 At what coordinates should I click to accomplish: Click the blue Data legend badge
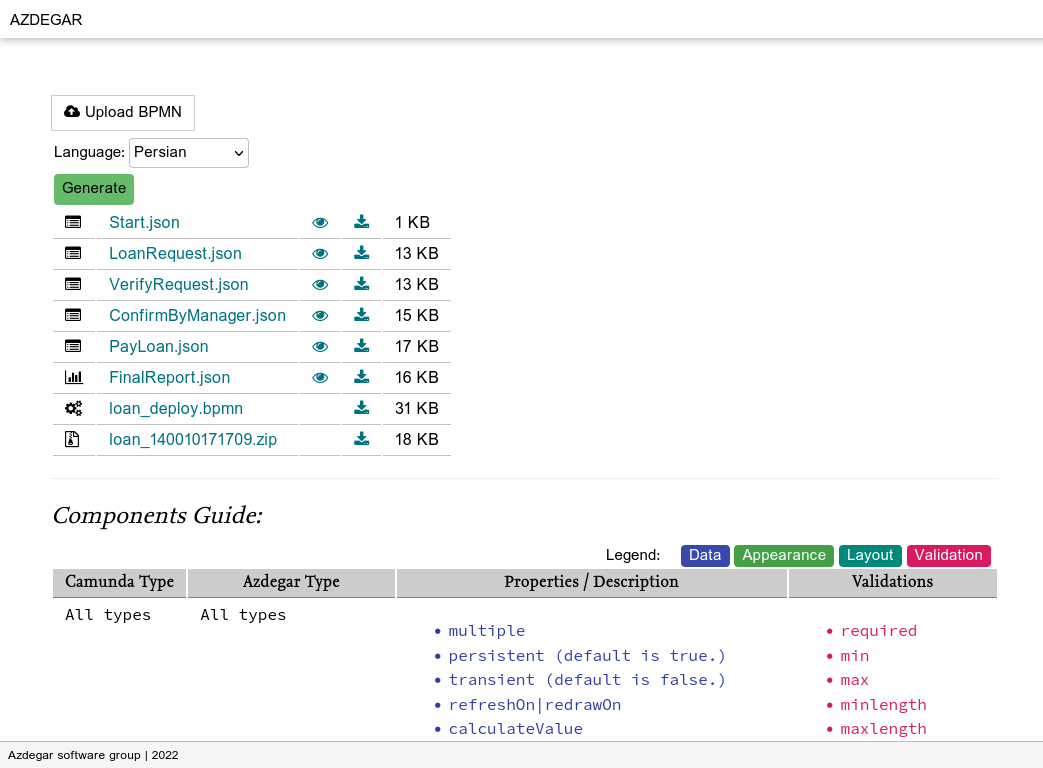(x=705, y=555)
